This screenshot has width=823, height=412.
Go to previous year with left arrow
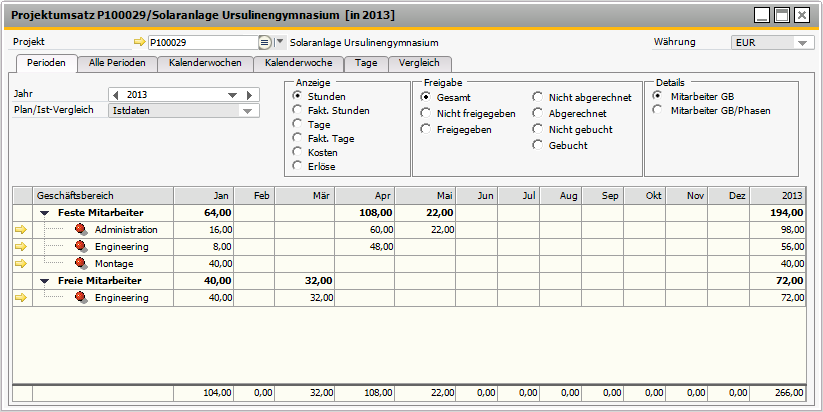(x=115, y=95)
